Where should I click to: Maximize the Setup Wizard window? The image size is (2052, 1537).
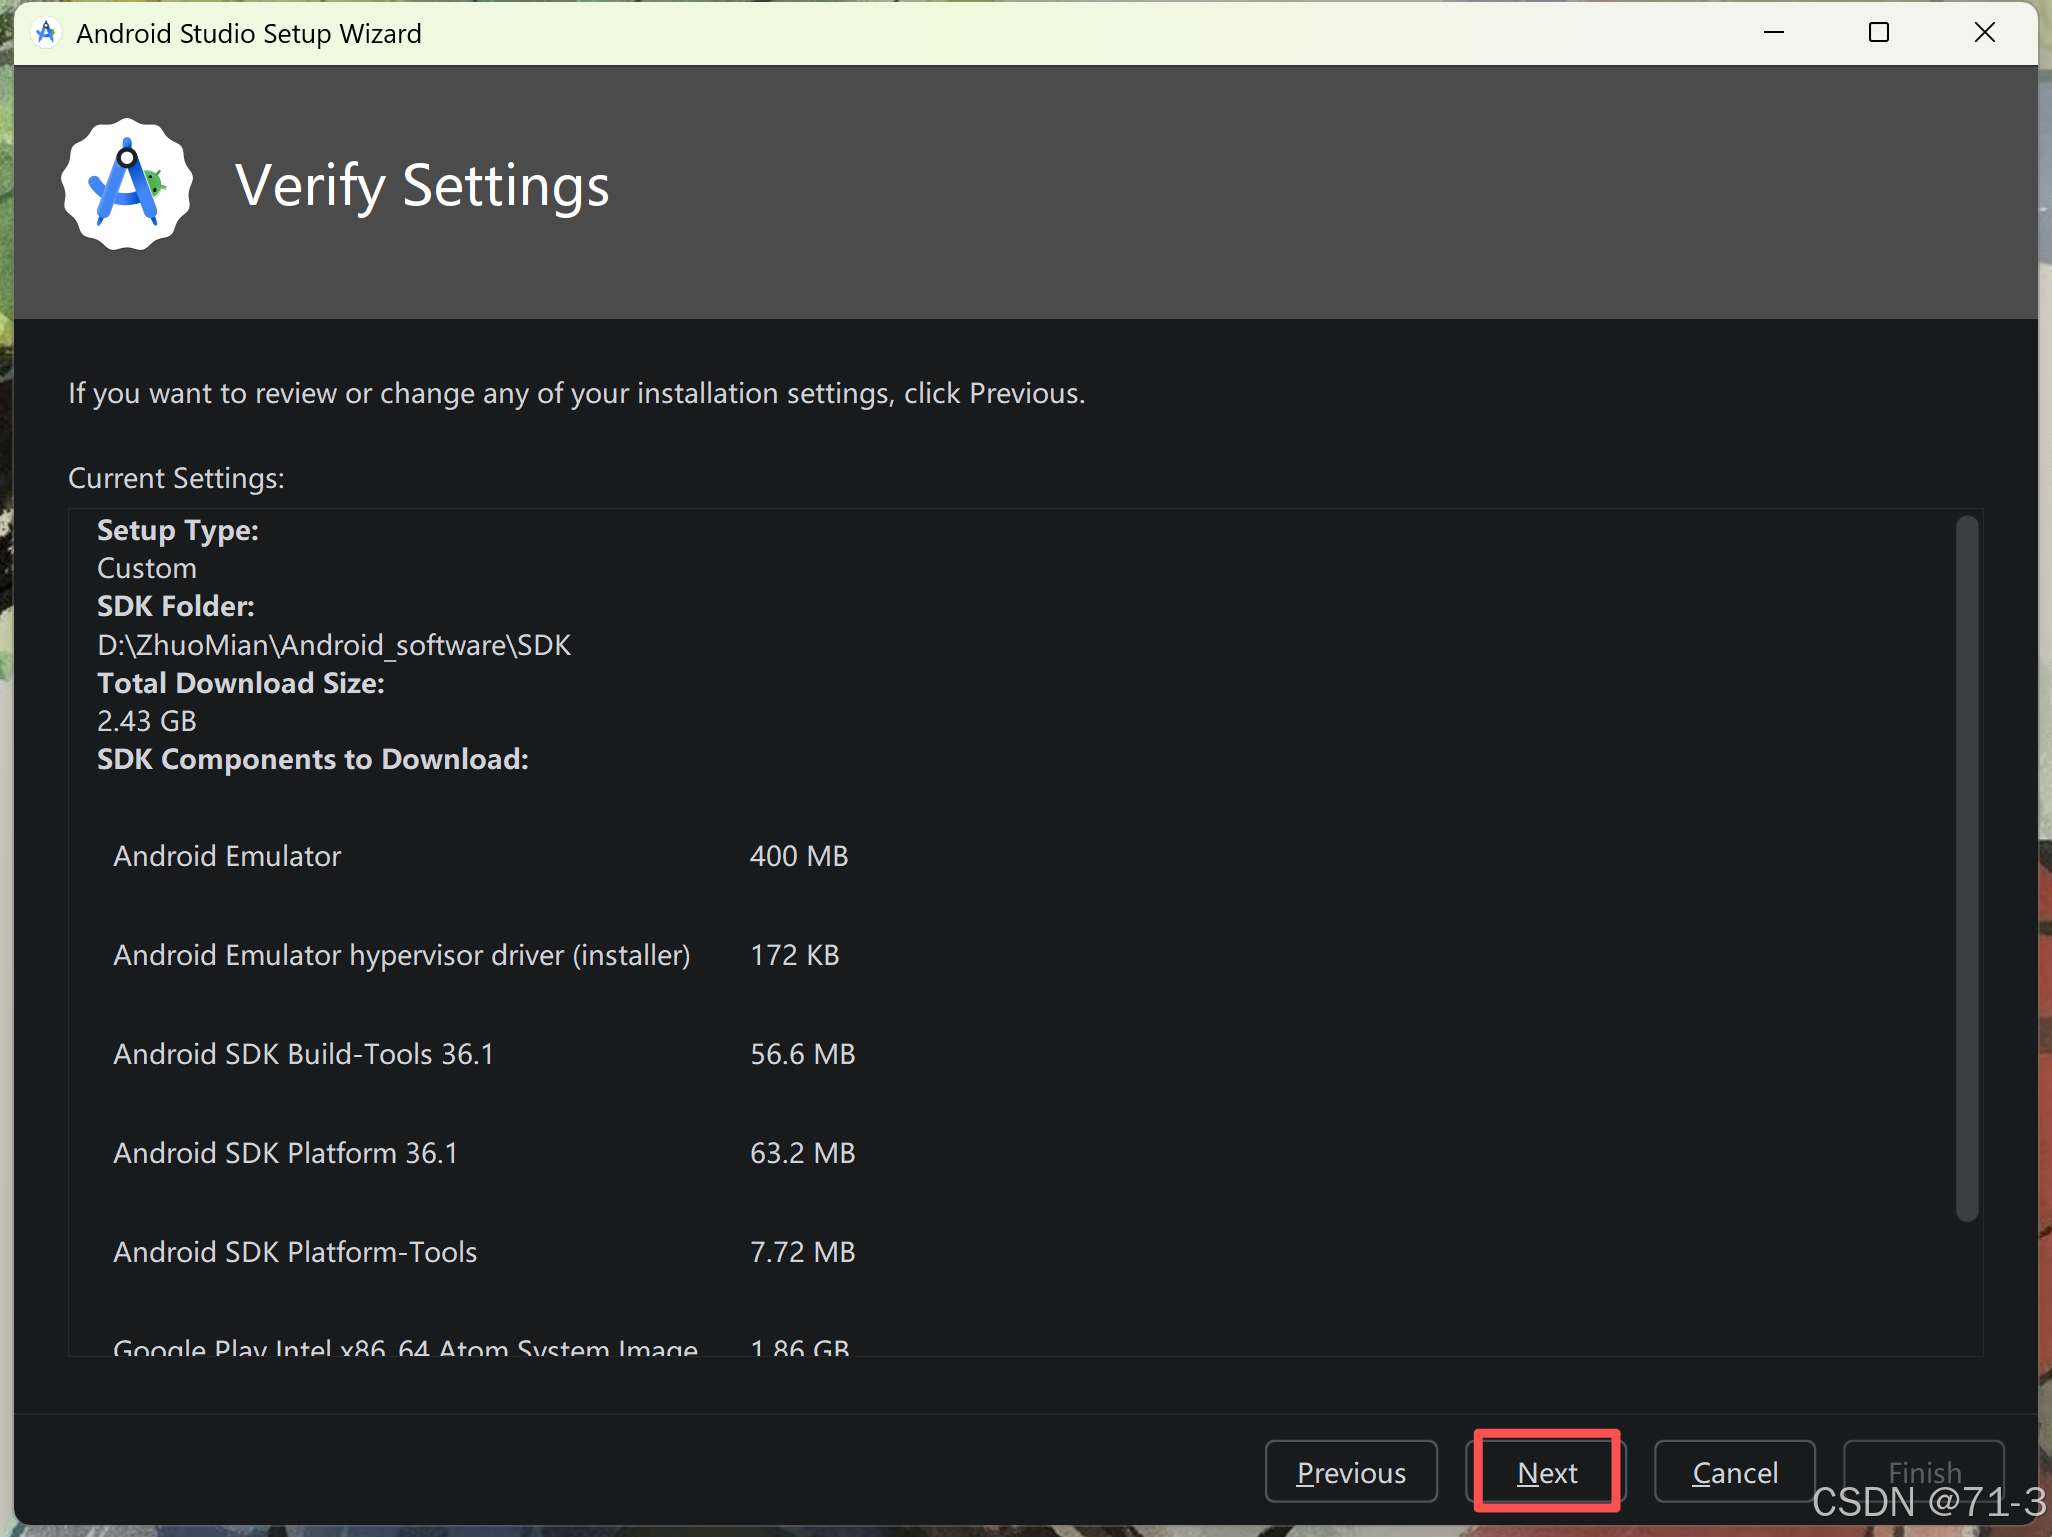1879,33
